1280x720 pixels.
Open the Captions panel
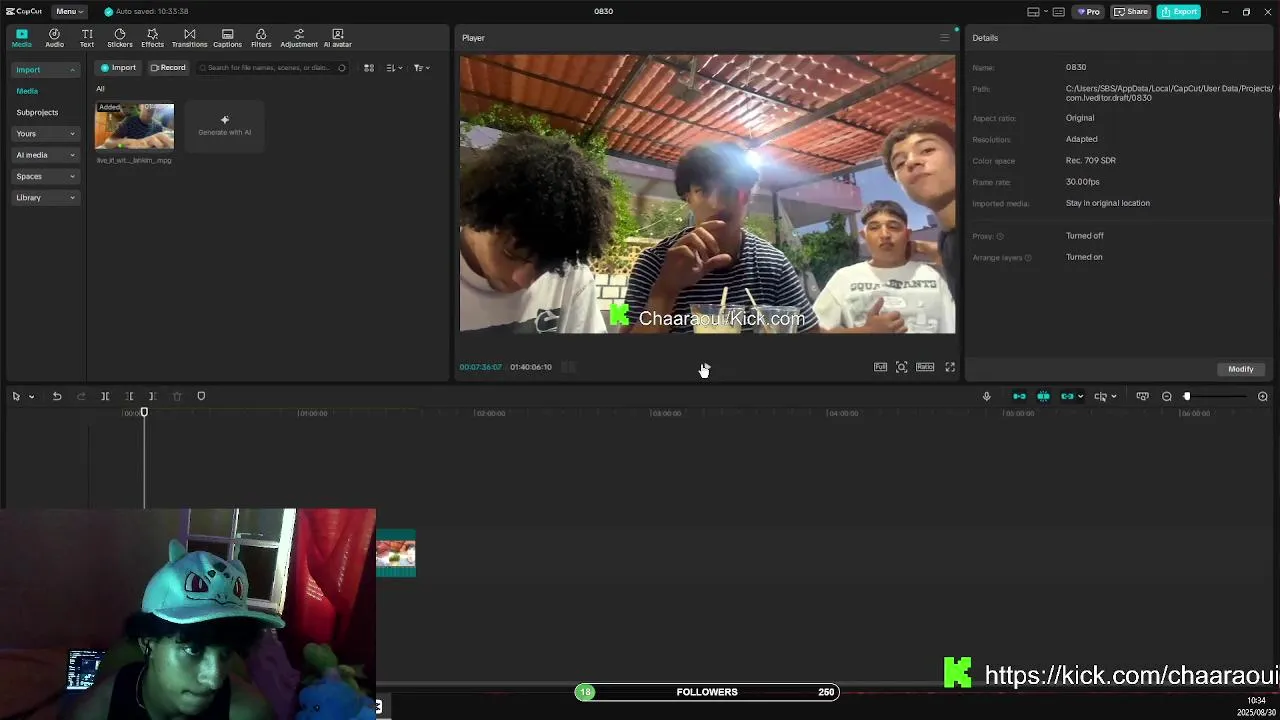coord(227,38)
